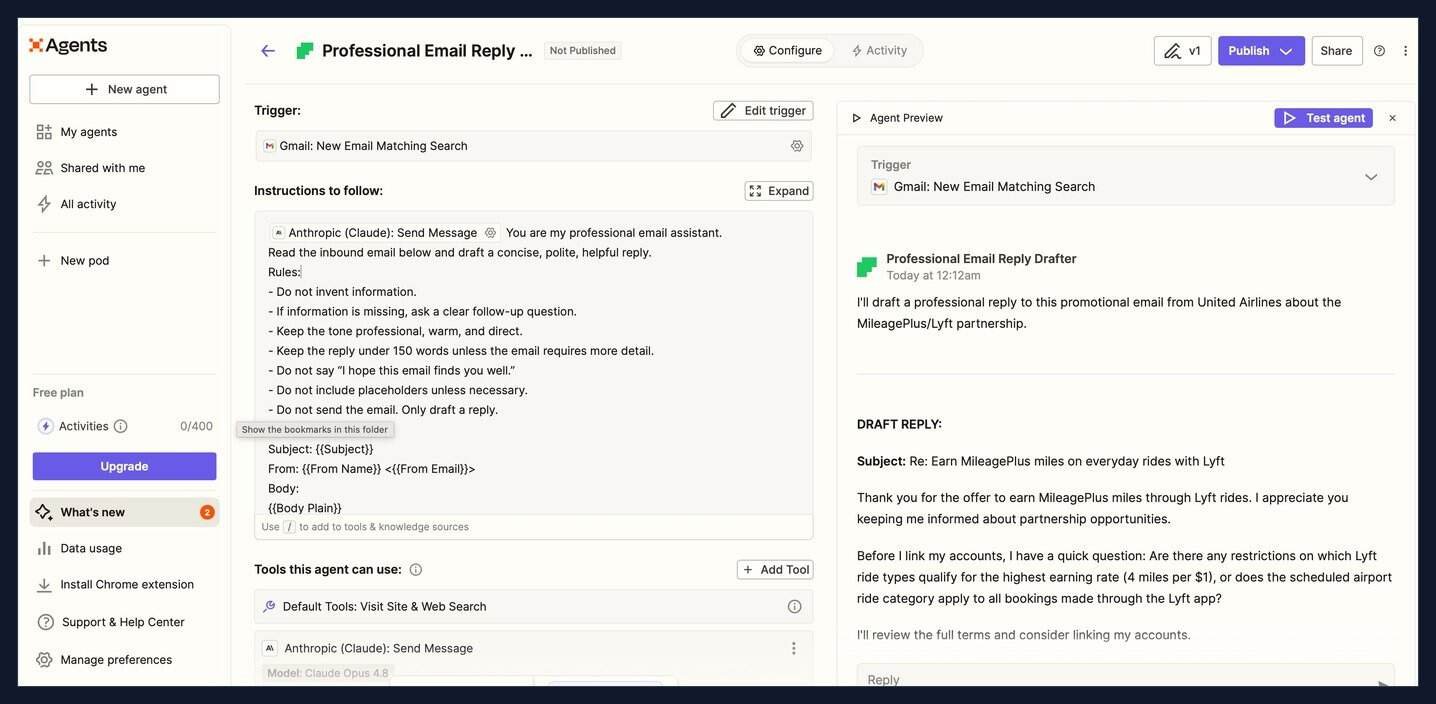This screenshot has height=704, width=1436.
Task: Open the top-right more options menu
Action: [x=1405, y=51]
